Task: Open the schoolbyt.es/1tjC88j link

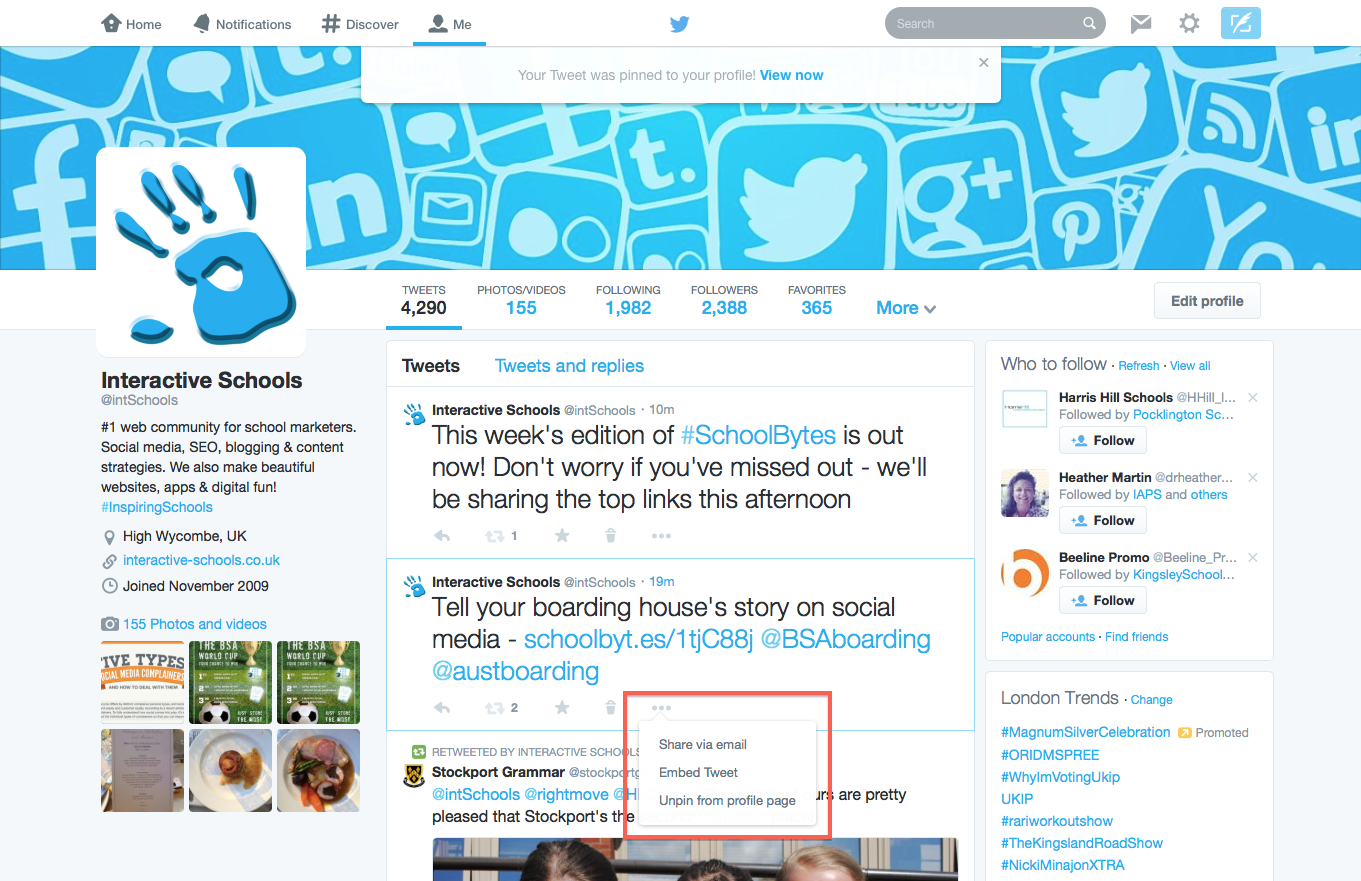Action: point(638,640)
